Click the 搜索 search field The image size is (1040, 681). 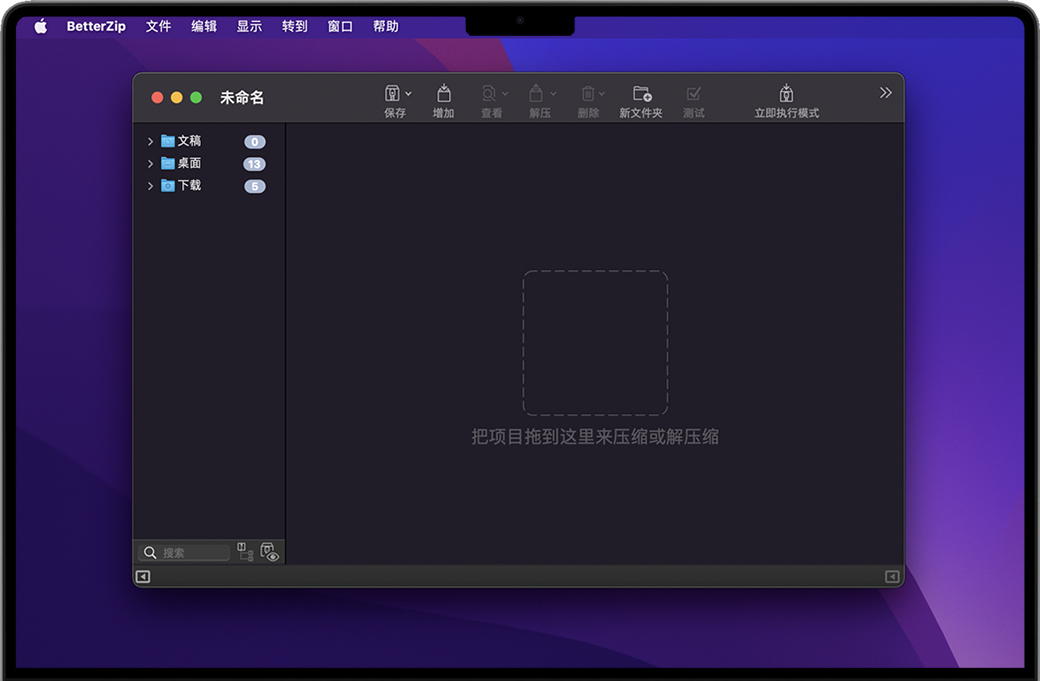click(x=194, y=553)
